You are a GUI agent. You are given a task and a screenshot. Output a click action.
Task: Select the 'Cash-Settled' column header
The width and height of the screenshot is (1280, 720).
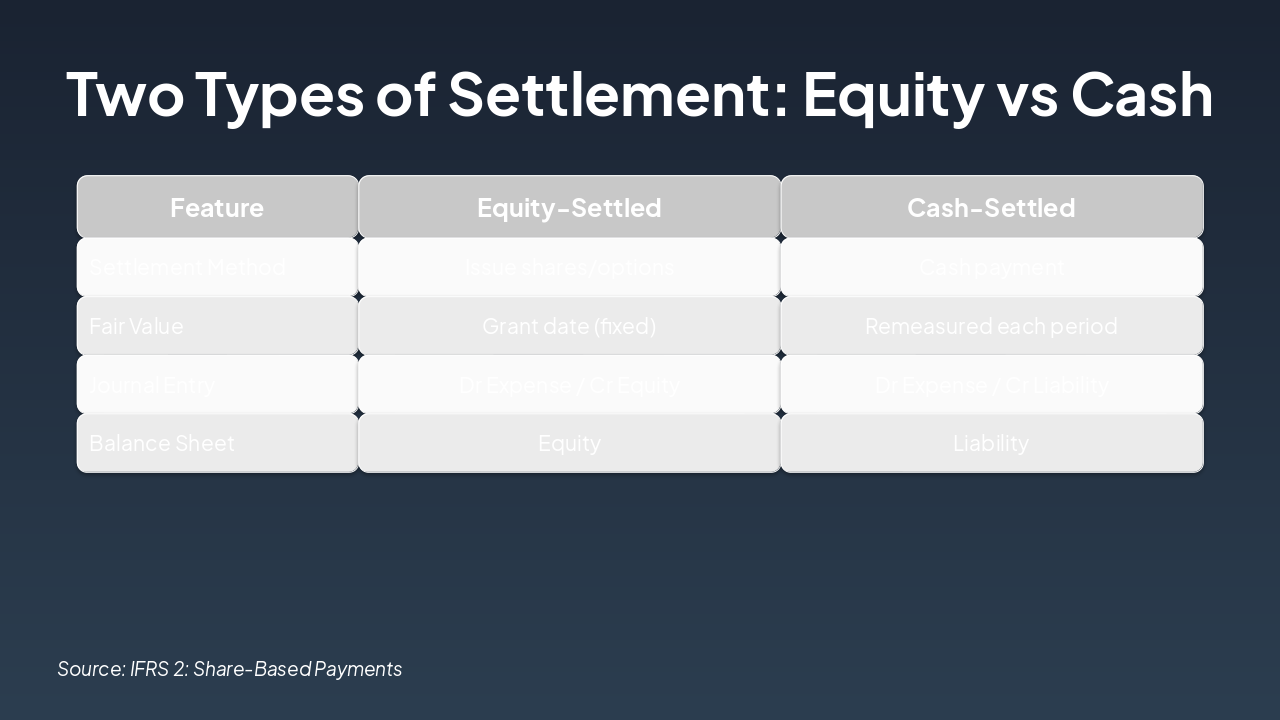pos(991,207)
